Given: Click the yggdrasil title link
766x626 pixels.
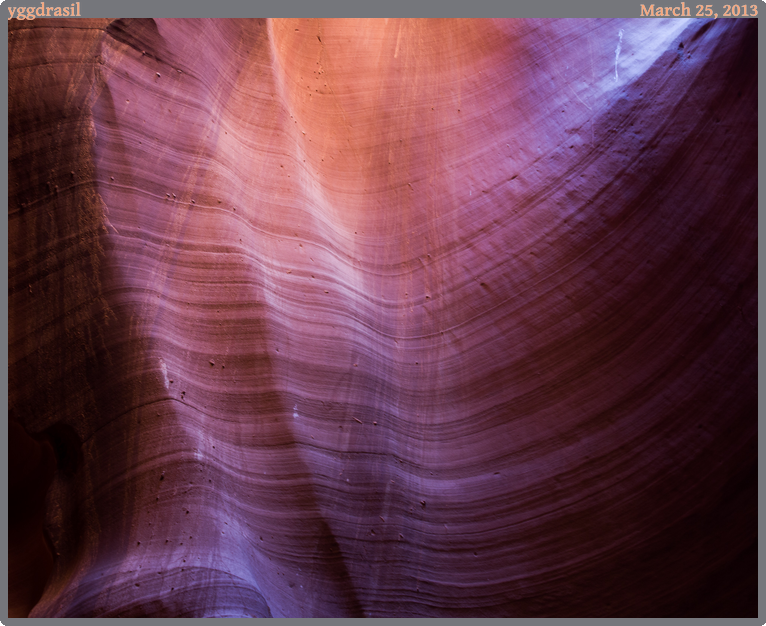Looking at the screenshot, I should (x=44, y=10).
